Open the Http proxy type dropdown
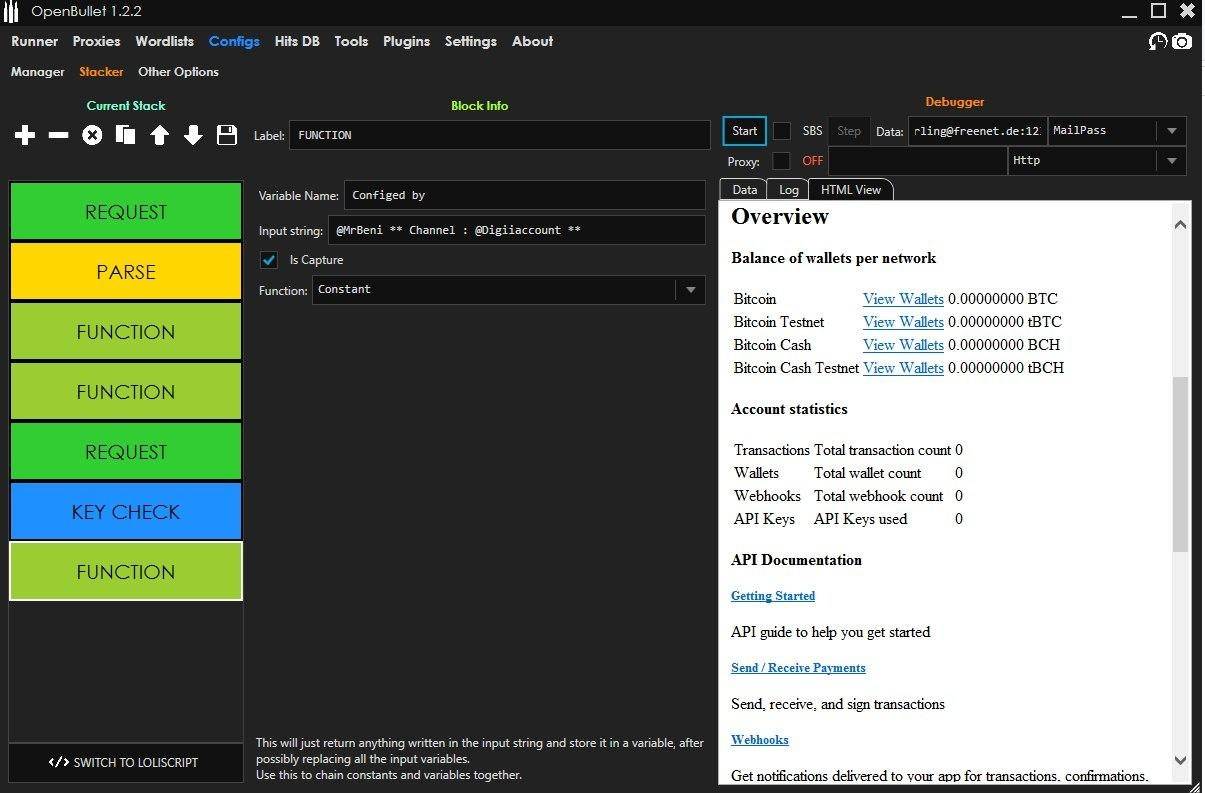 coord(1171,161)
